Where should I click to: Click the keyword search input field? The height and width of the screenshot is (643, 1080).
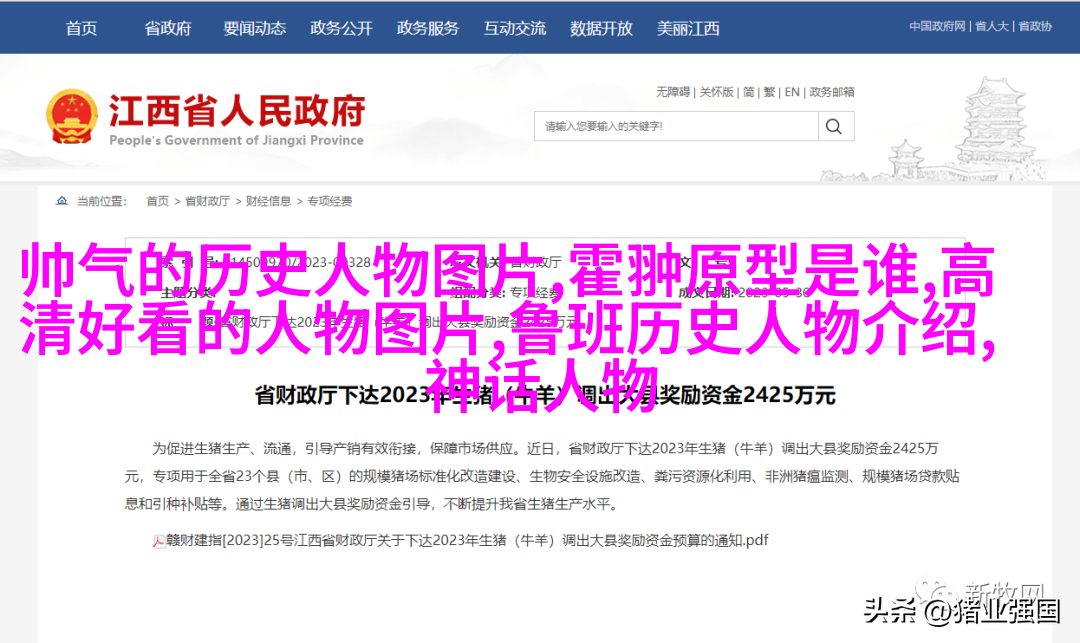tap(676, 127)
